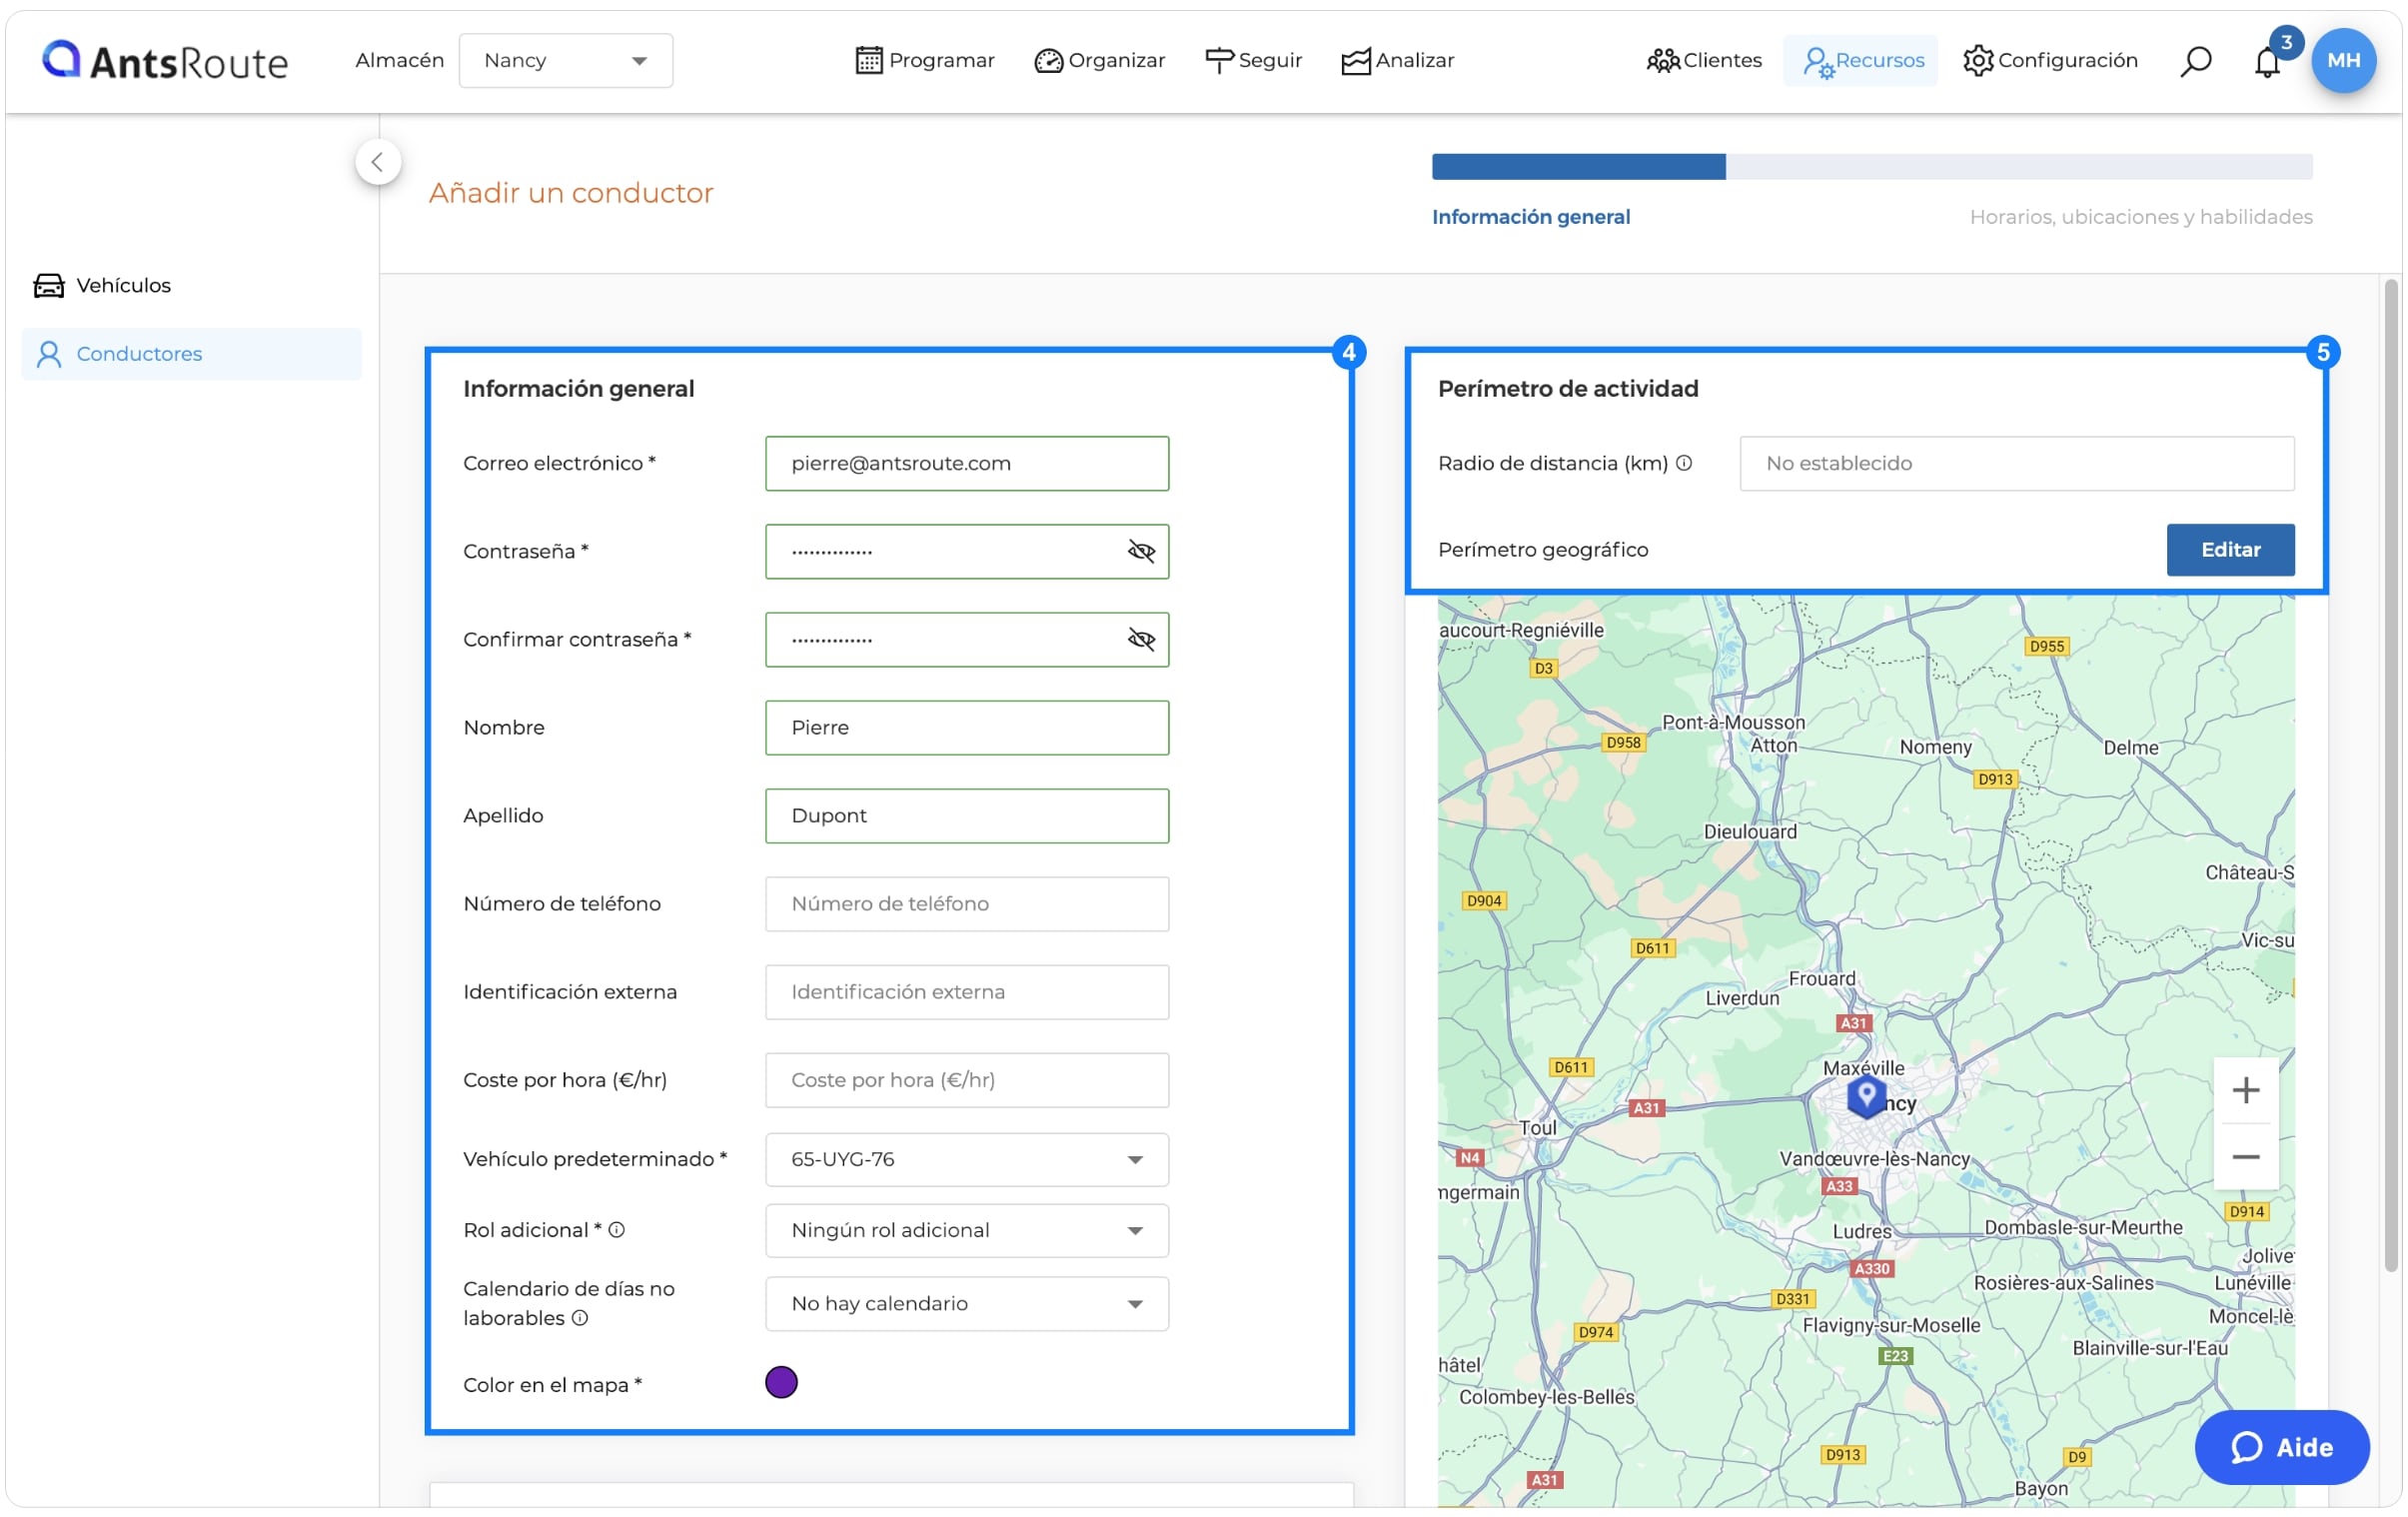The image size is (2408, 1517).
Task: Click the Añadir un conductor heading
Action: coord(571,193)
